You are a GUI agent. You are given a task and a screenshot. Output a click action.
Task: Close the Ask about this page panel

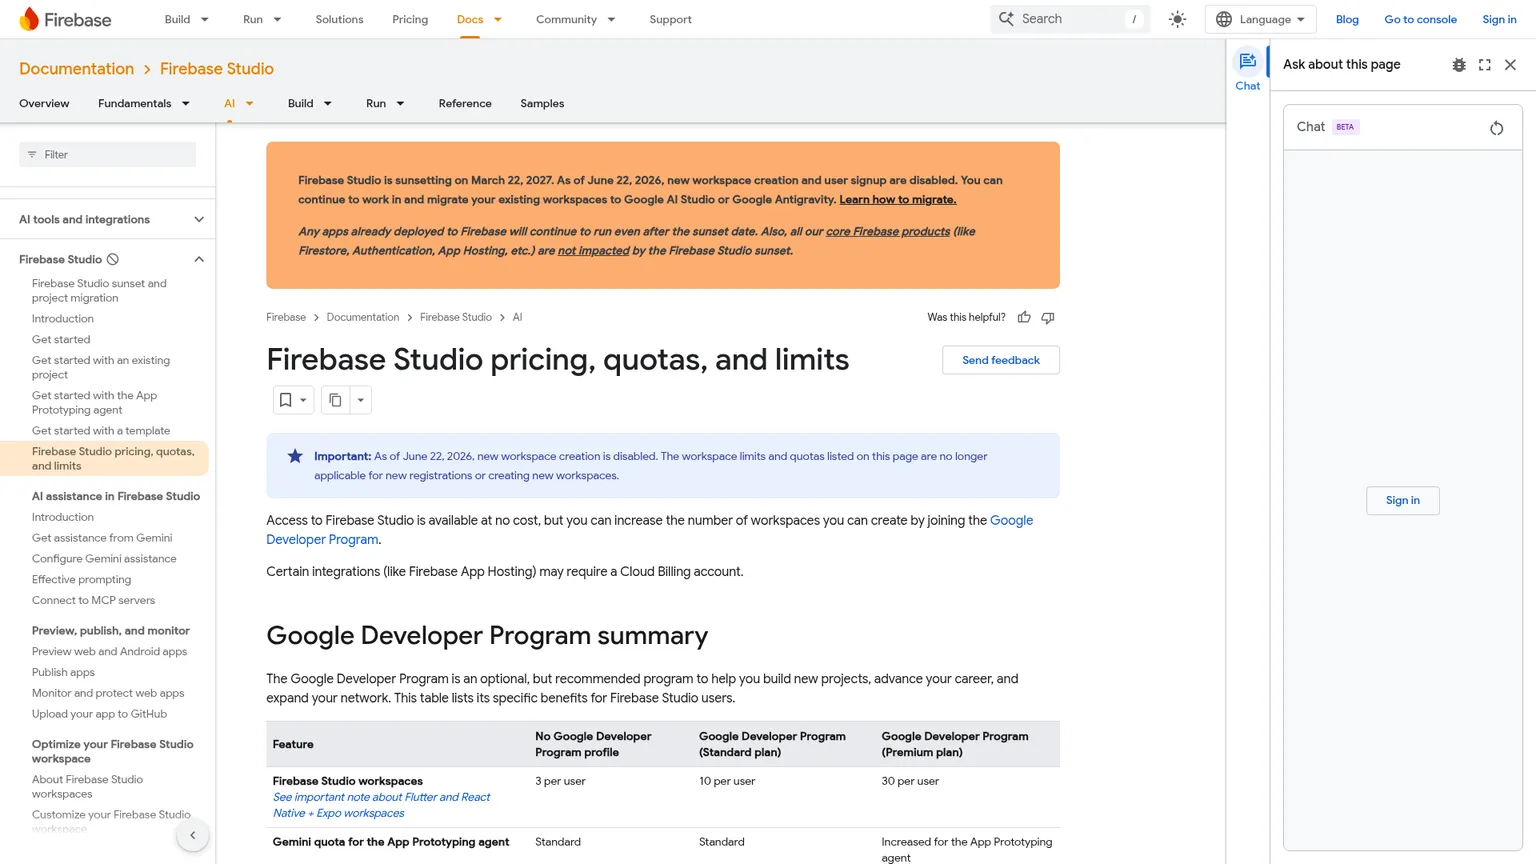(1510, 65)
